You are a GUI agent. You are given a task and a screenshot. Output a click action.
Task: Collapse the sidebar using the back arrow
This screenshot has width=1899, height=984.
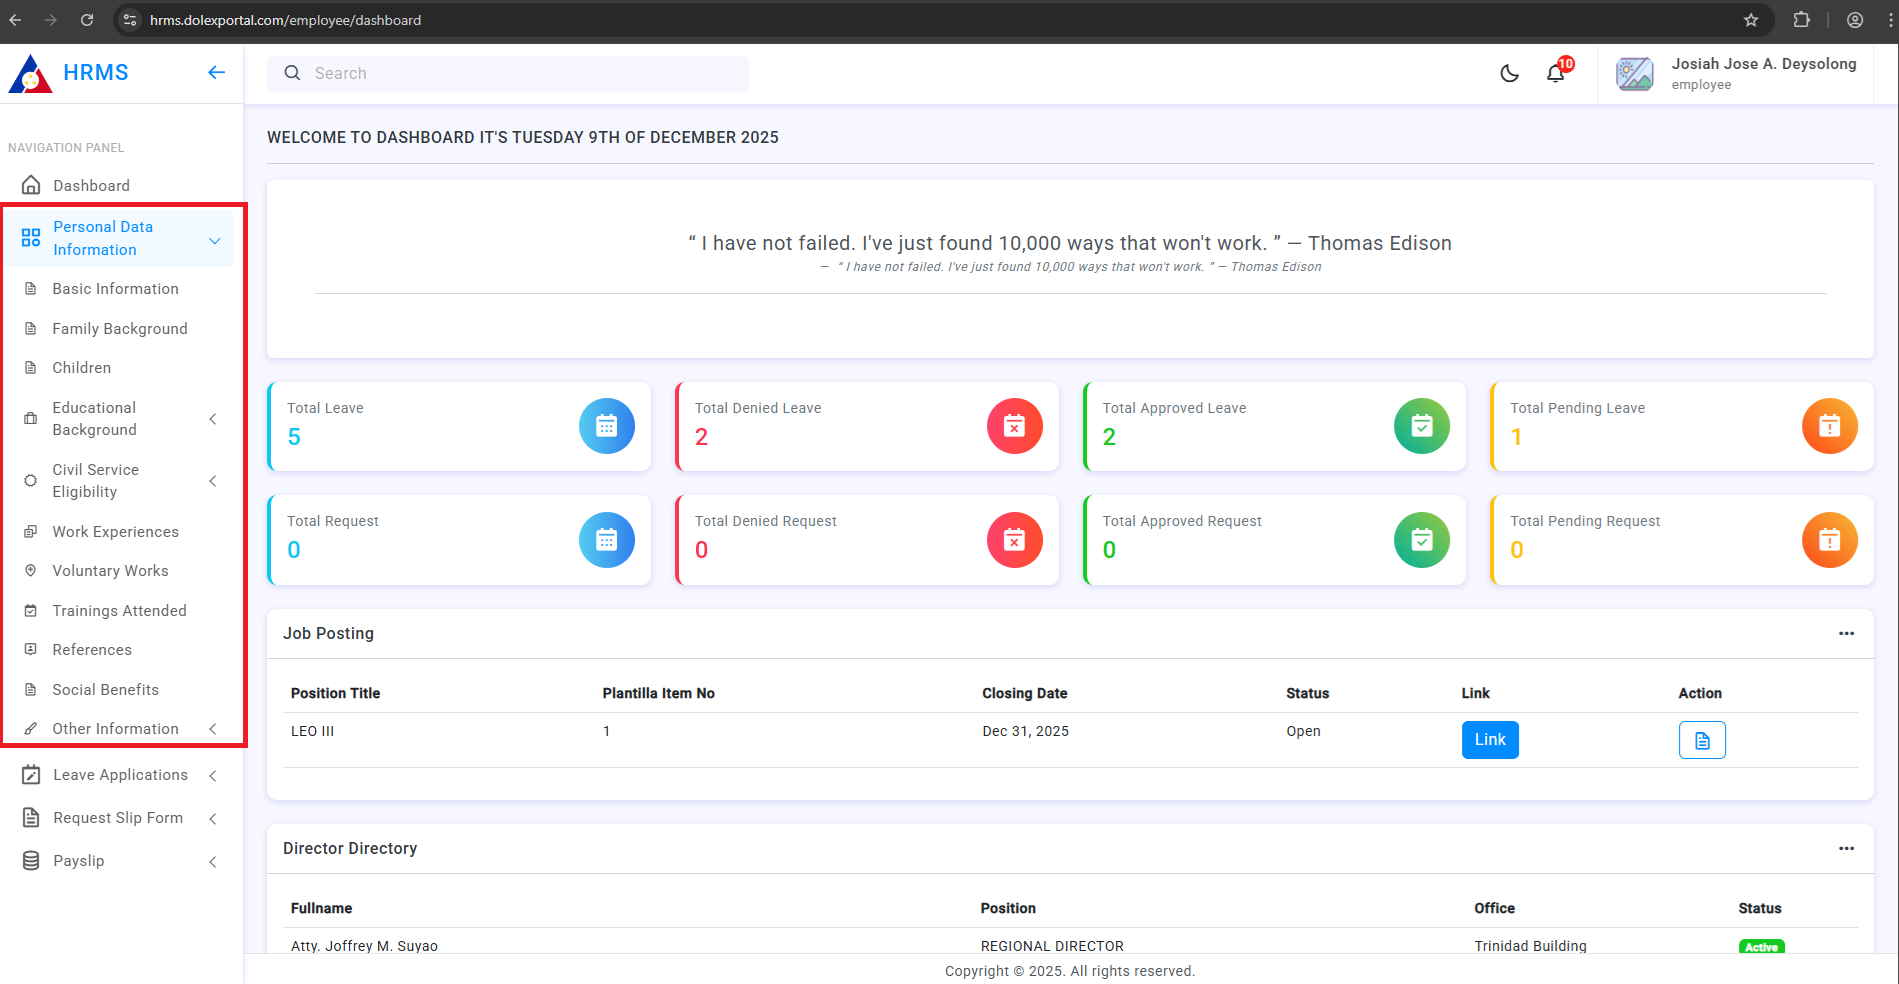pos(216,72)
